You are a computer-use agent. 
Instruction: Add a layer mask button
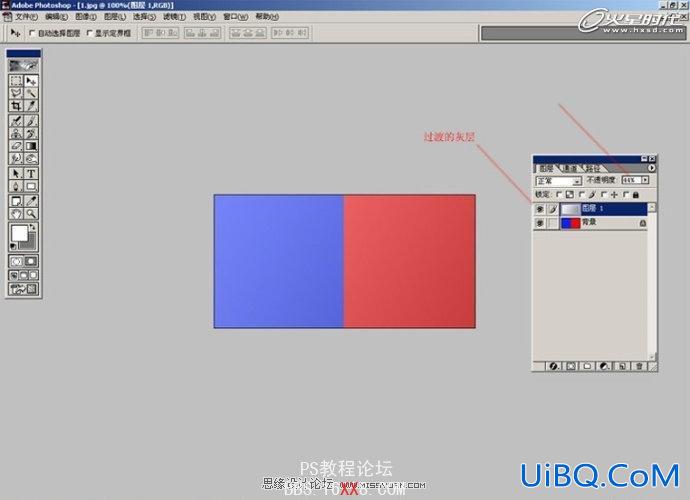[x=571, y=366]
